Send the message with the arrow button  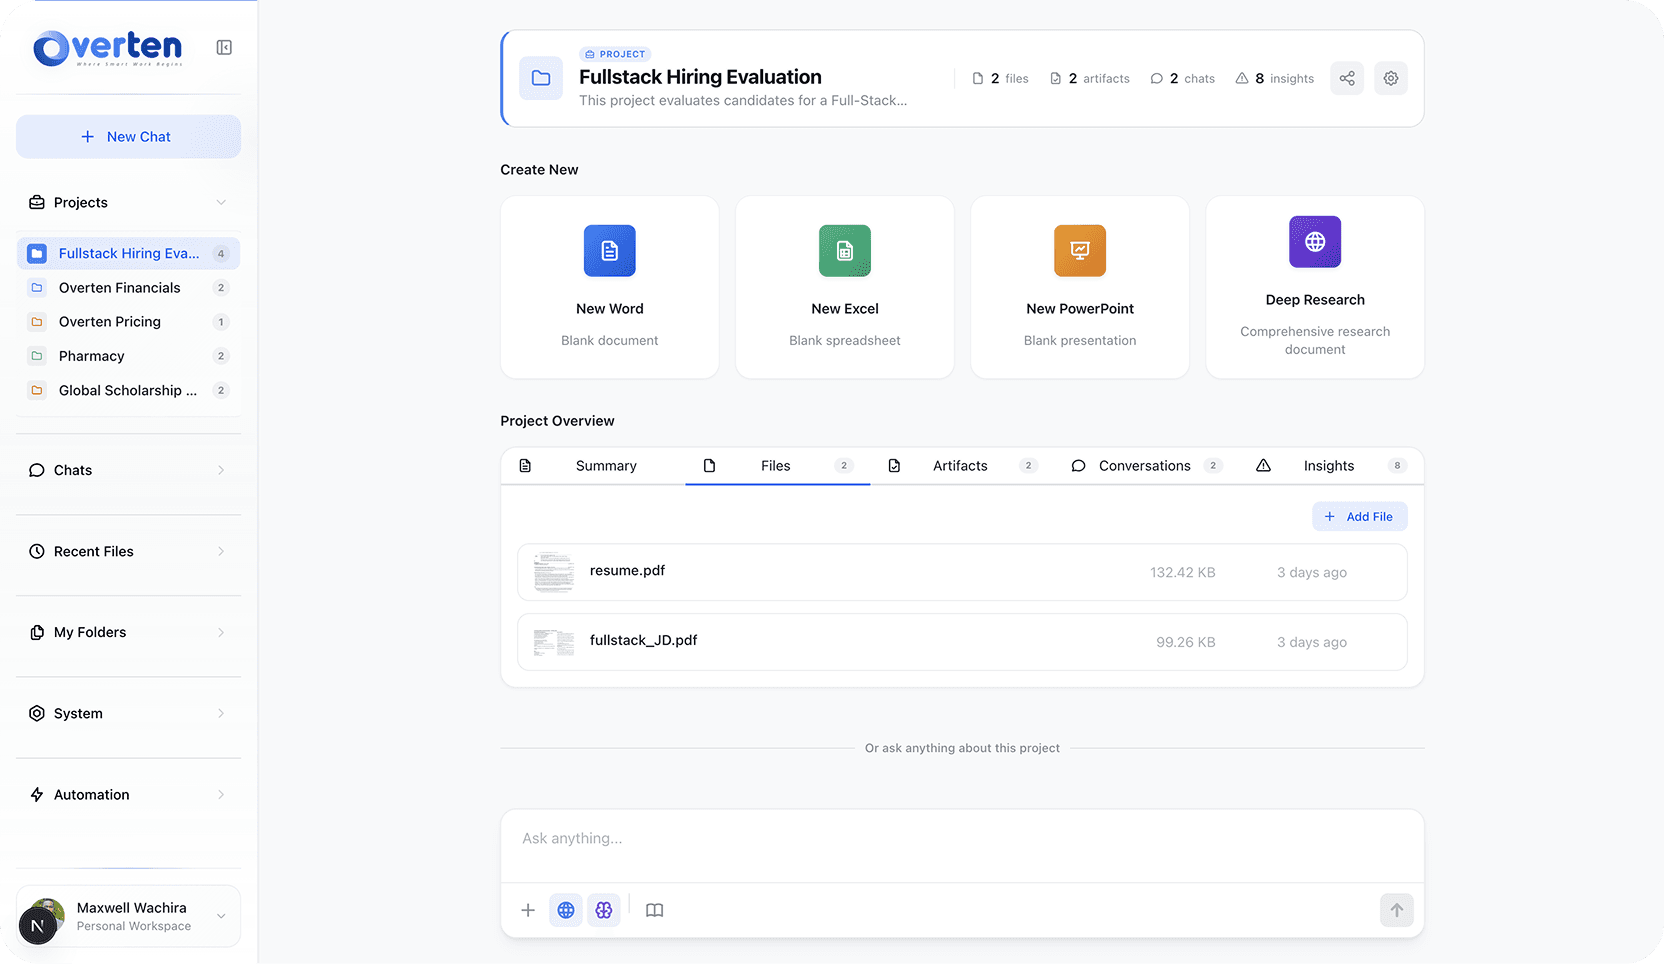point(1396,910)
